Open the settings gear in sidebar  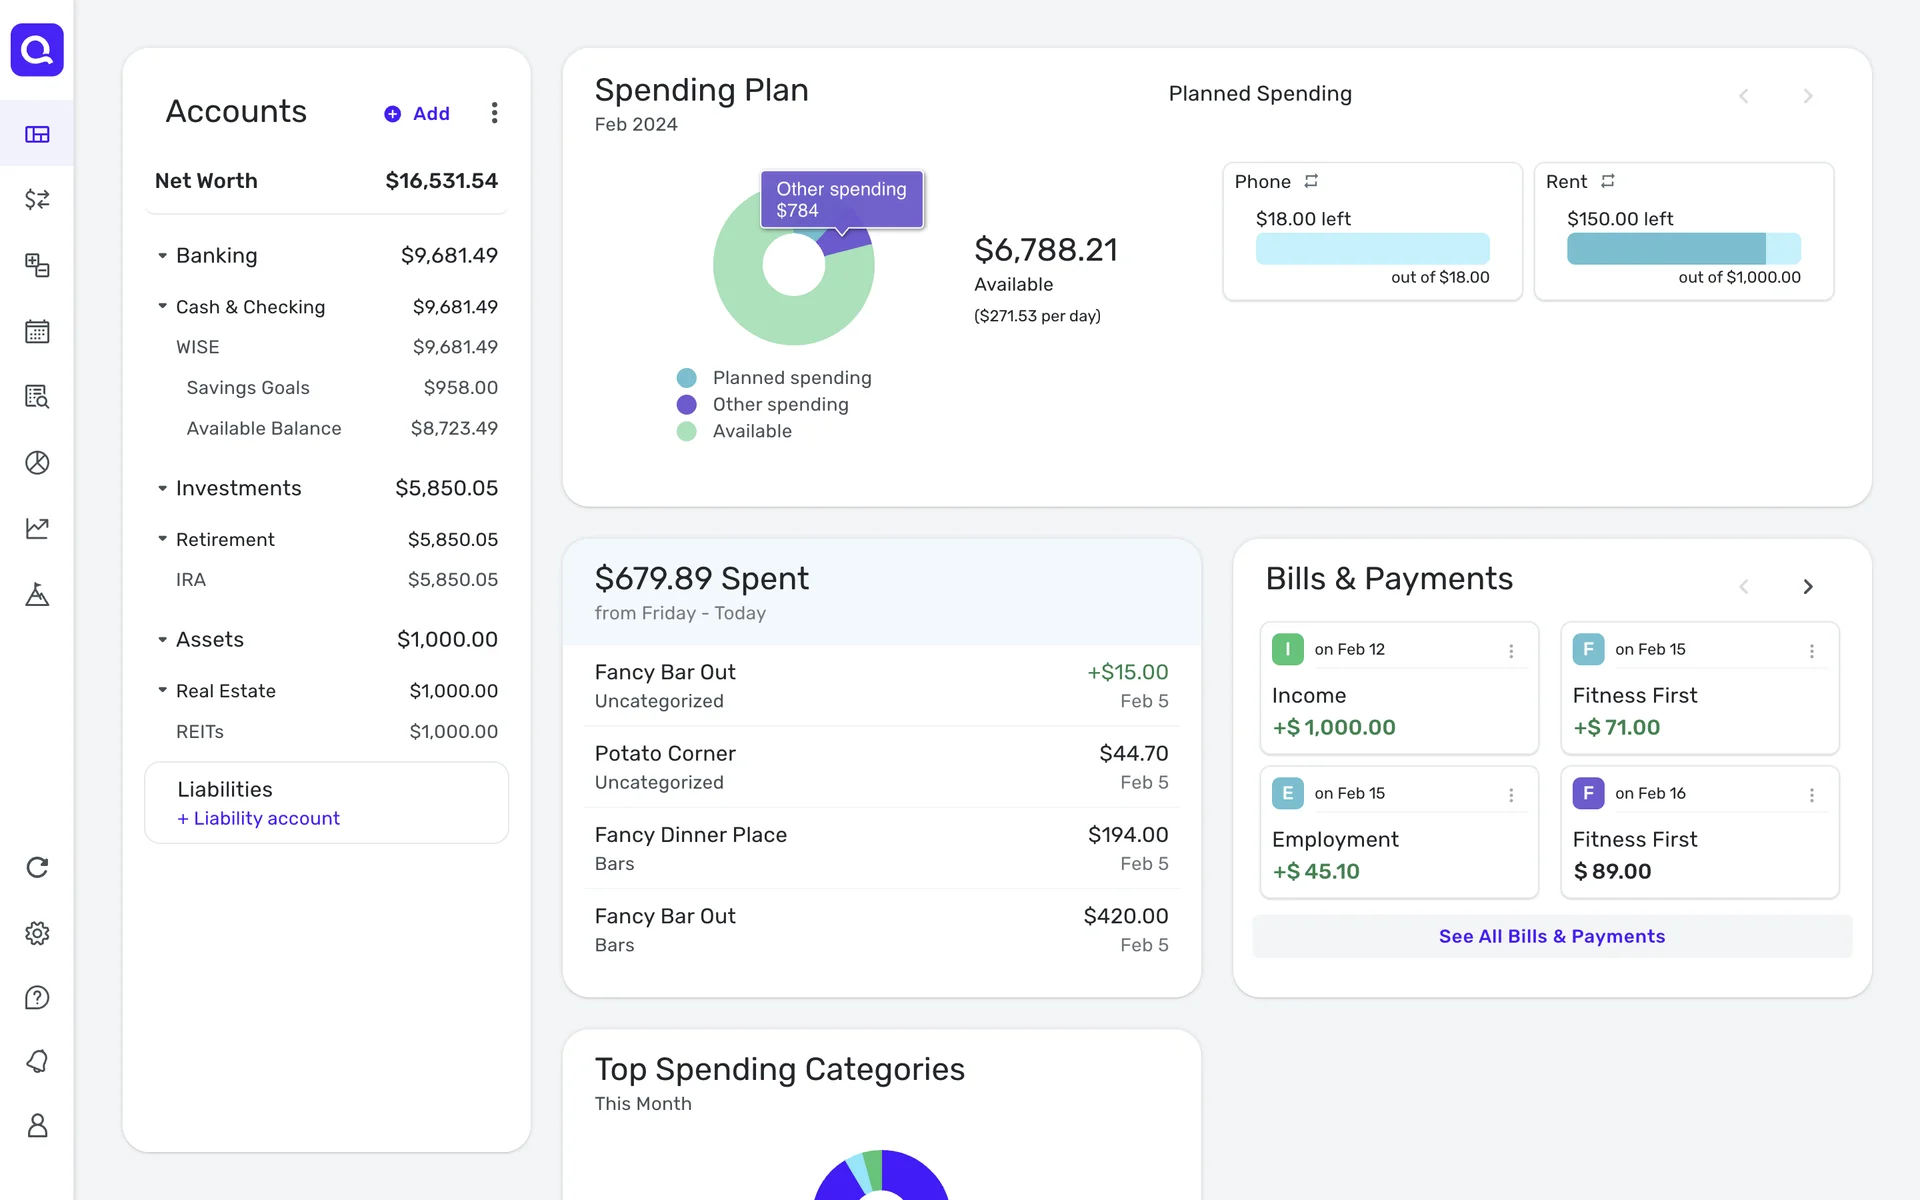click(x=37, y=933)
